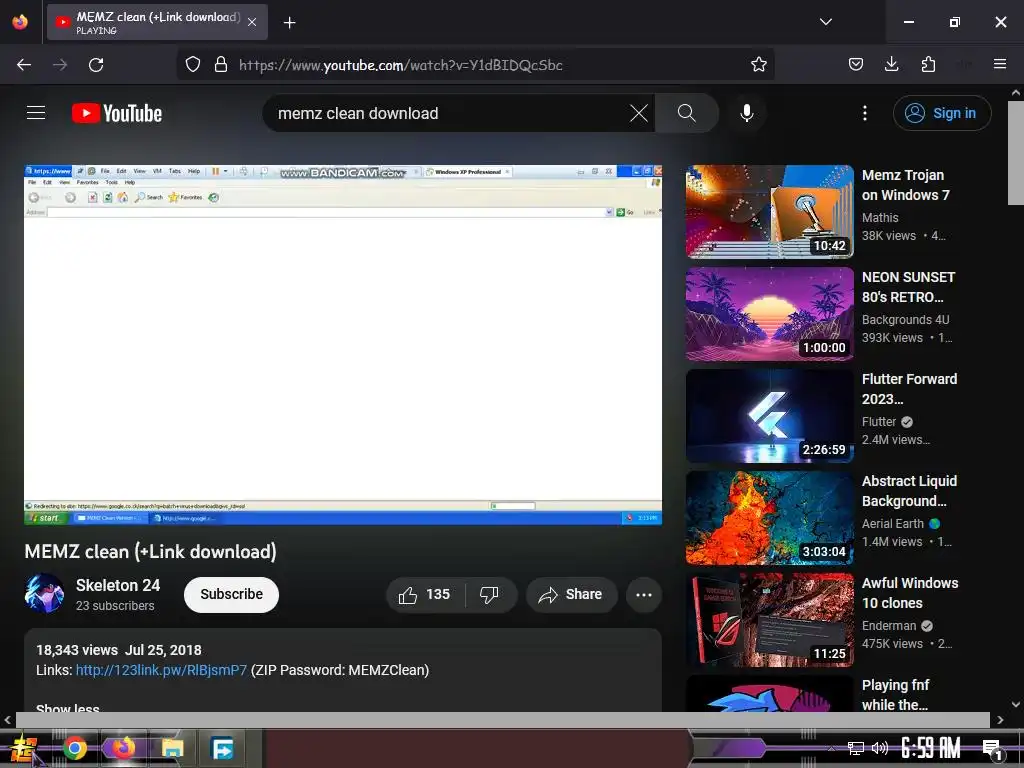Click the horizontal page scrollbar
The width and height of the screenshot is (1024, 768).
tap(503, 720)
